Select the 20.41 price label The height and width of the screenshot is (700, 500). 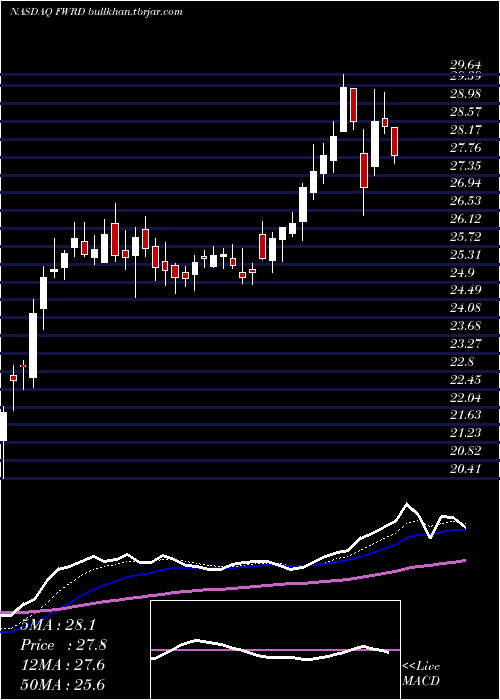pyautogui.click(x=465, y=469)
